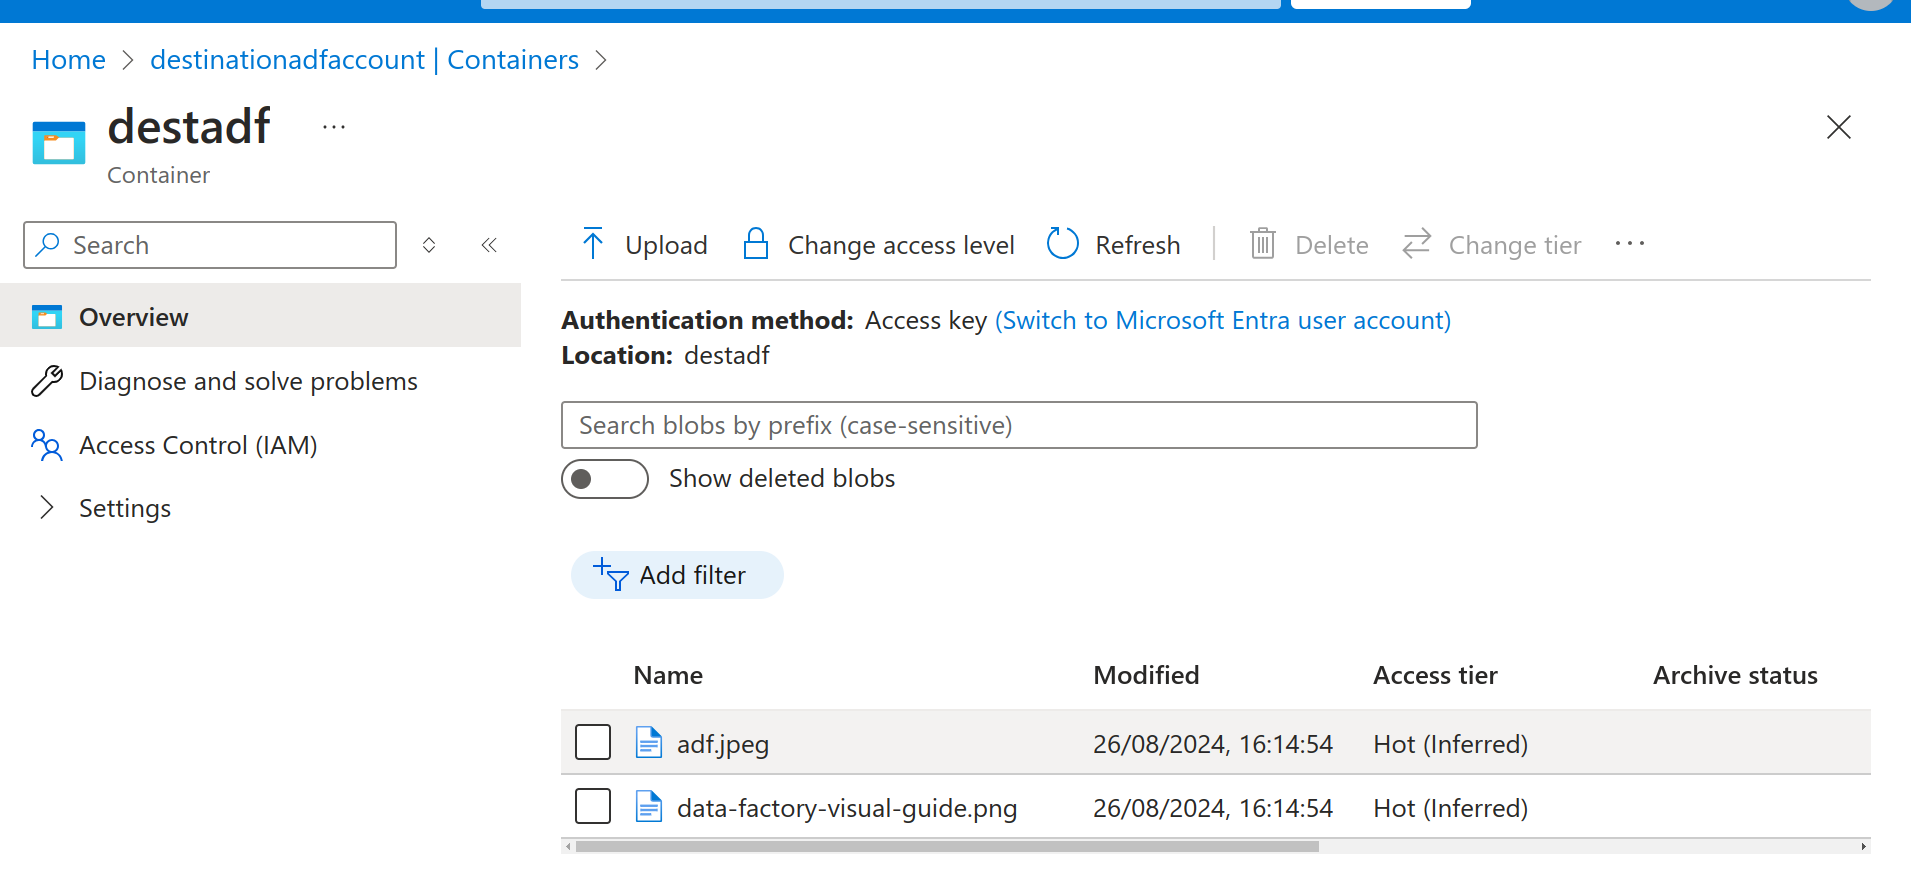Click the Delete trash can icon
1911x876 pixels.
click(x=1263, y=244)
